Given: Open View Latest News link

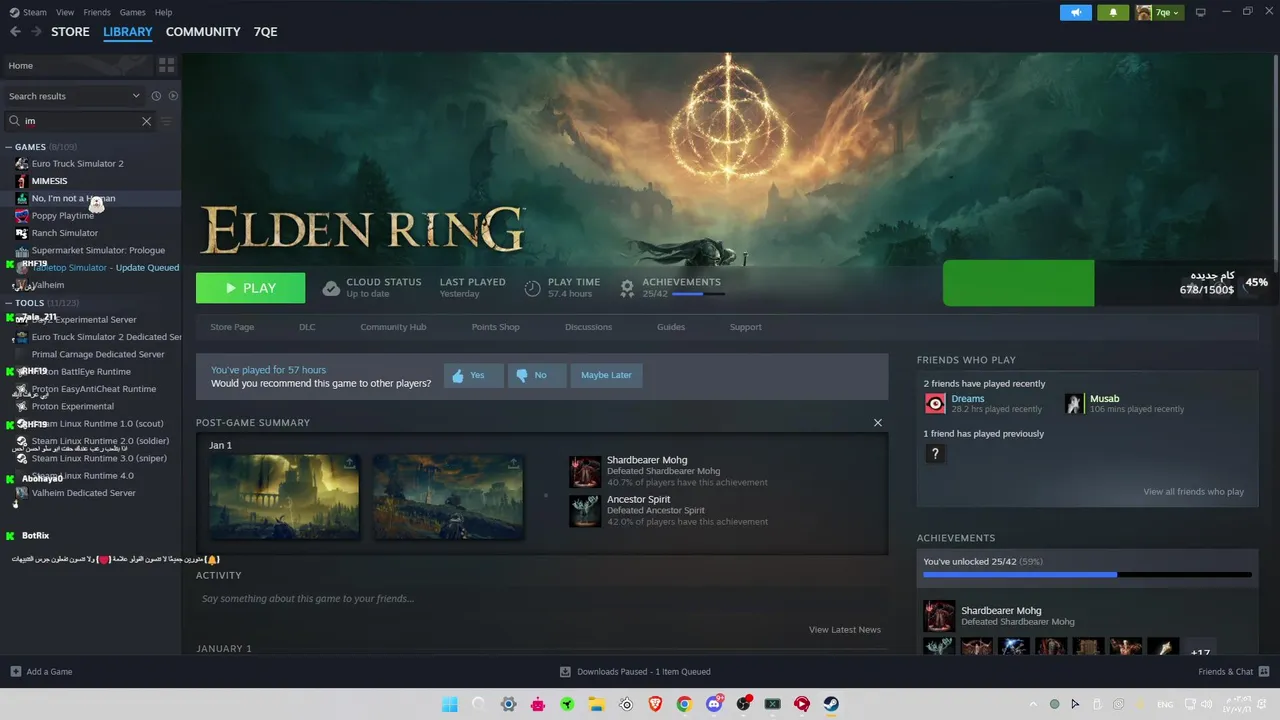Looking at the screenshot, I should click(x=845, y=630).
